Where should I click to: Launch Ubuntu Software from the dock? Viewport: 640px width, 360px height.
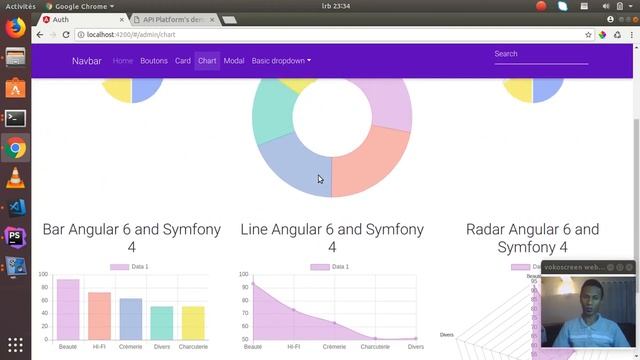16,88
